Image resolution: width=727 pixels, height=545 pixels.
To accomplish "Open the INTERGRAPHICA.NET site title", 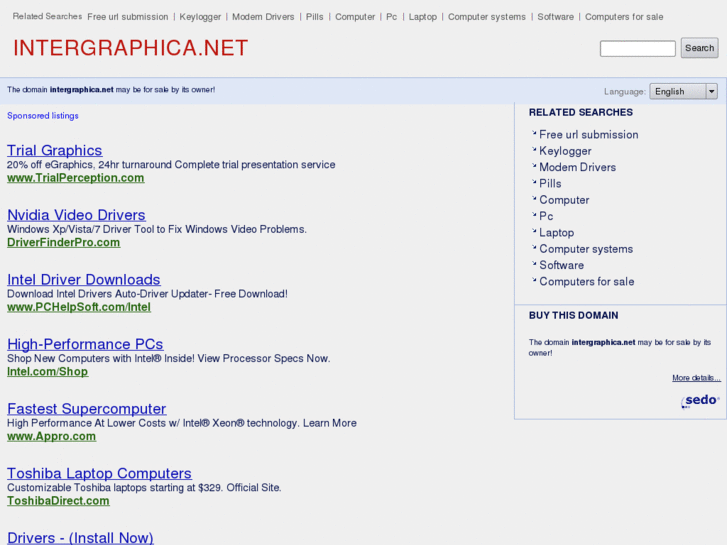I will pos(131,48).
